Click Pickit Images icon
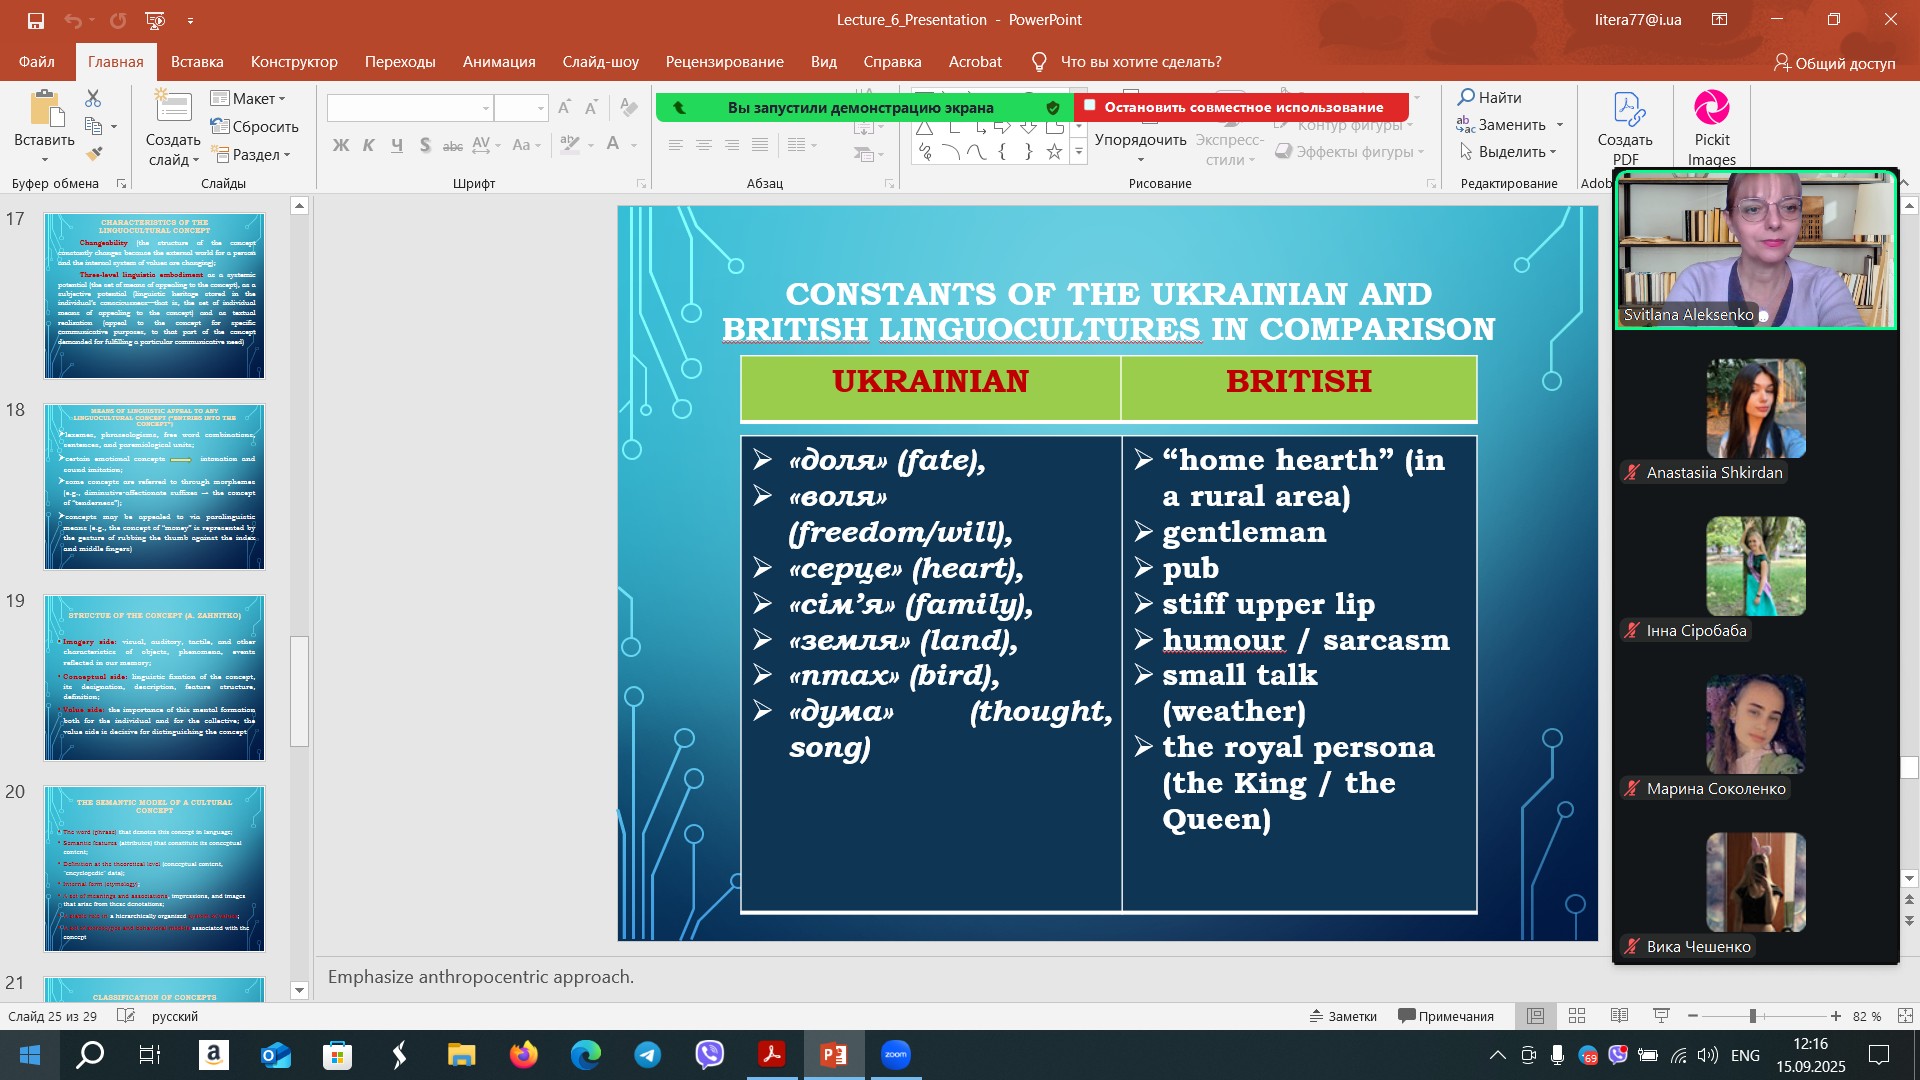Screen dimensions: 1920x1080 1711,128
